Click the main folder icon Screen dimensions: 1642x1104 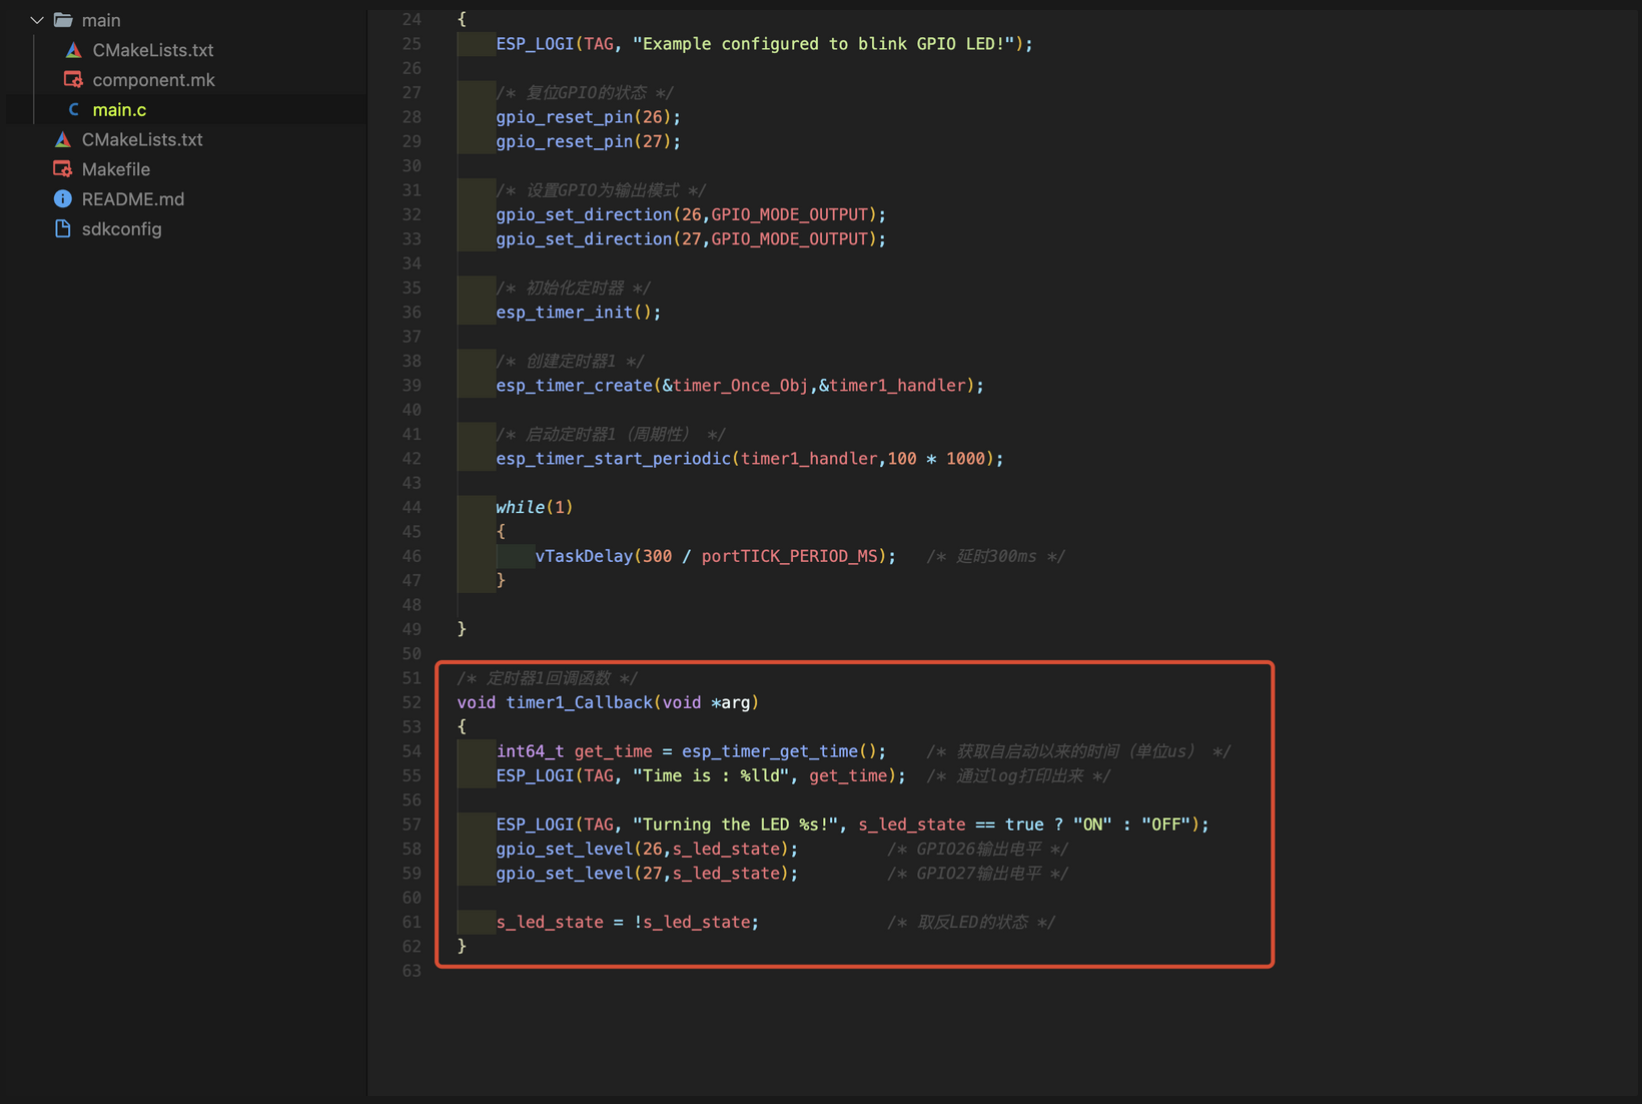pos(63,20)
